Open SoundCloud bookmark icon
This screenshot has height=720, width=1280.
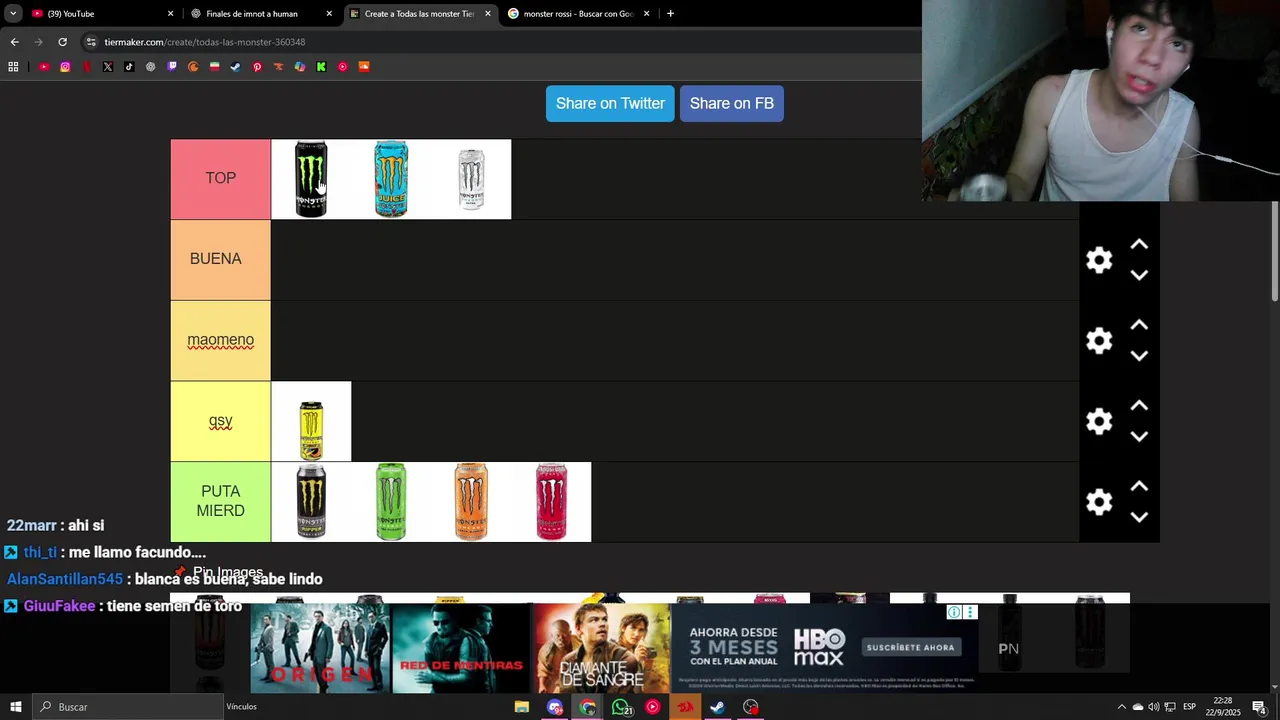[x=364, y=67]
